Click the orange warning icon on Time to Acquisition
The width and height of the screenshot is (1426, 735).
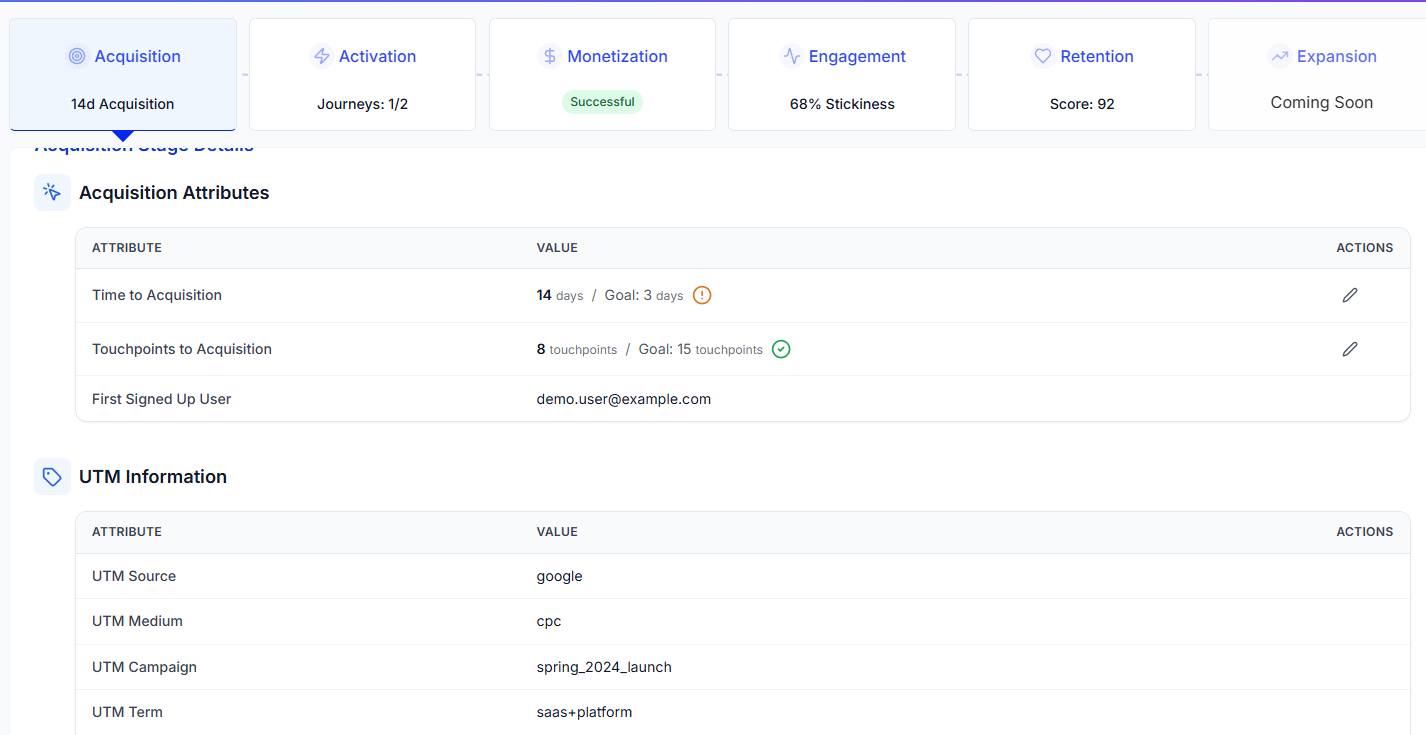click(x=701, y=295)
